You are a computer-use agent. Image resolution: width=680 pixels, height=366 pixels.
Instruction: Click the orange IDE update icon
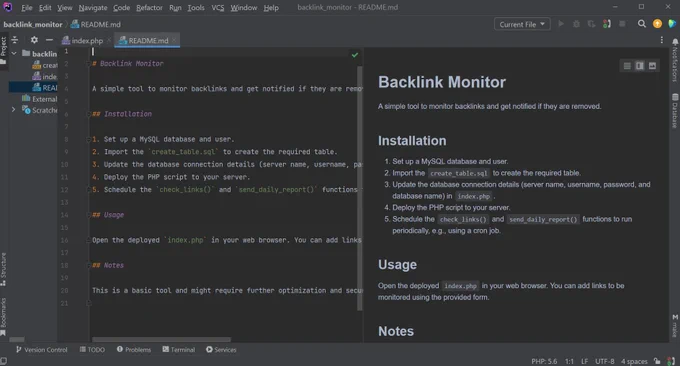657,24
